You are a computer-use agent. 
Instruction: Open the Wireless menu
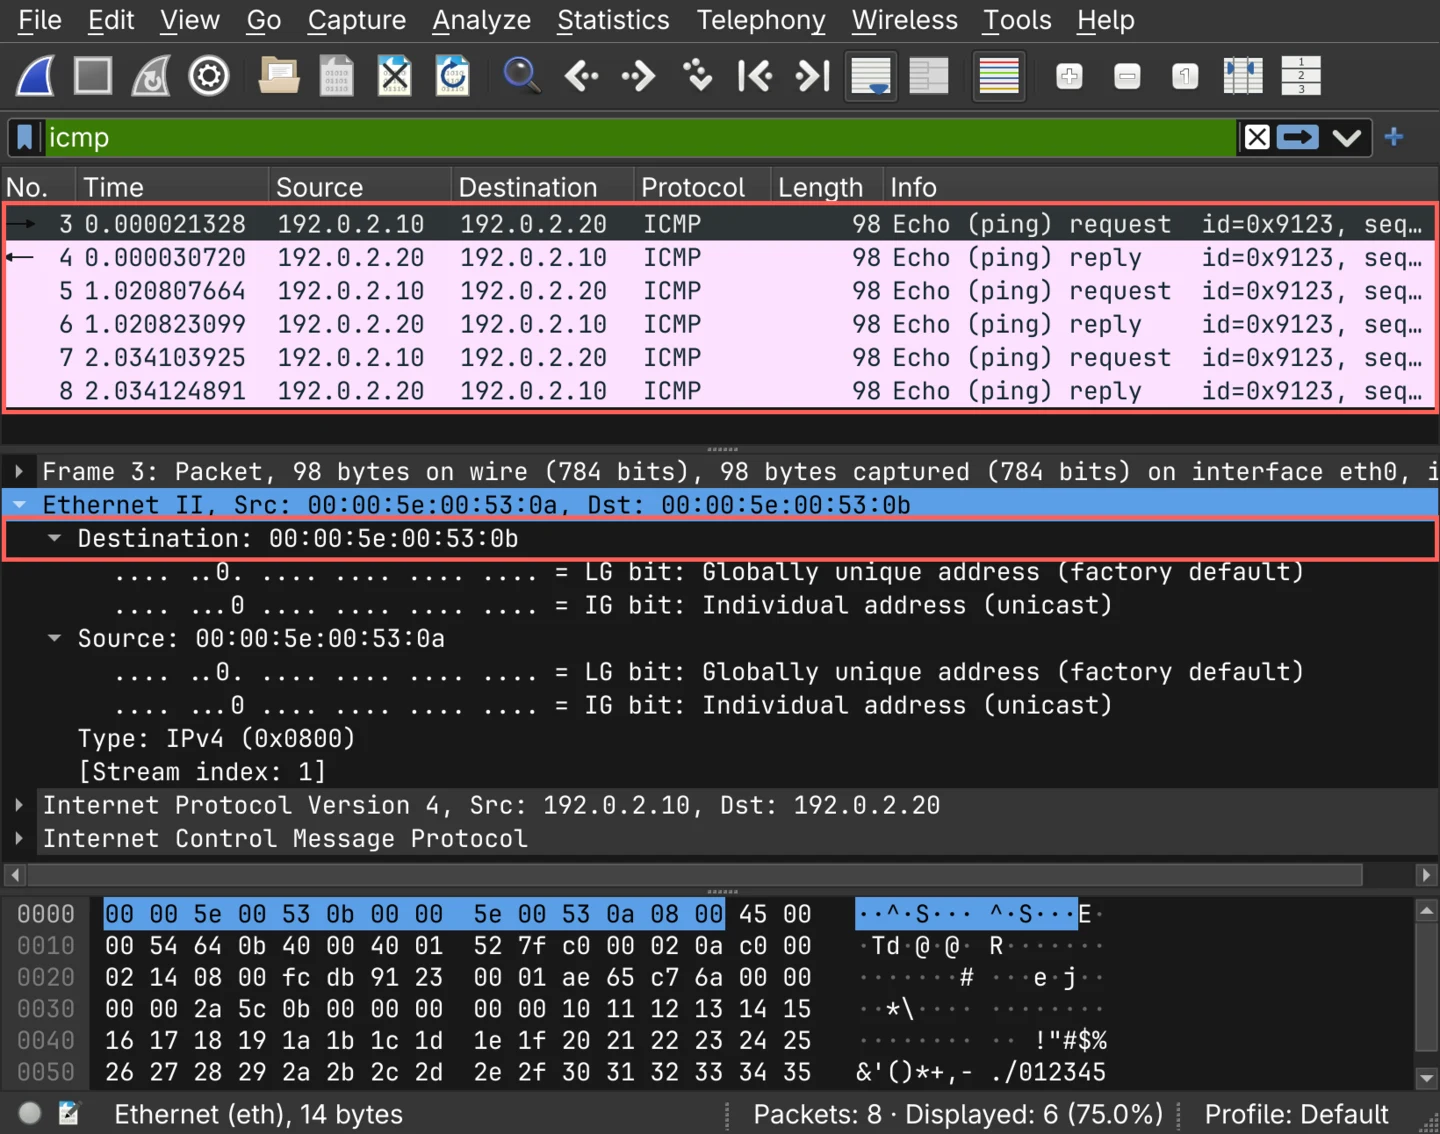pos(904,20)
